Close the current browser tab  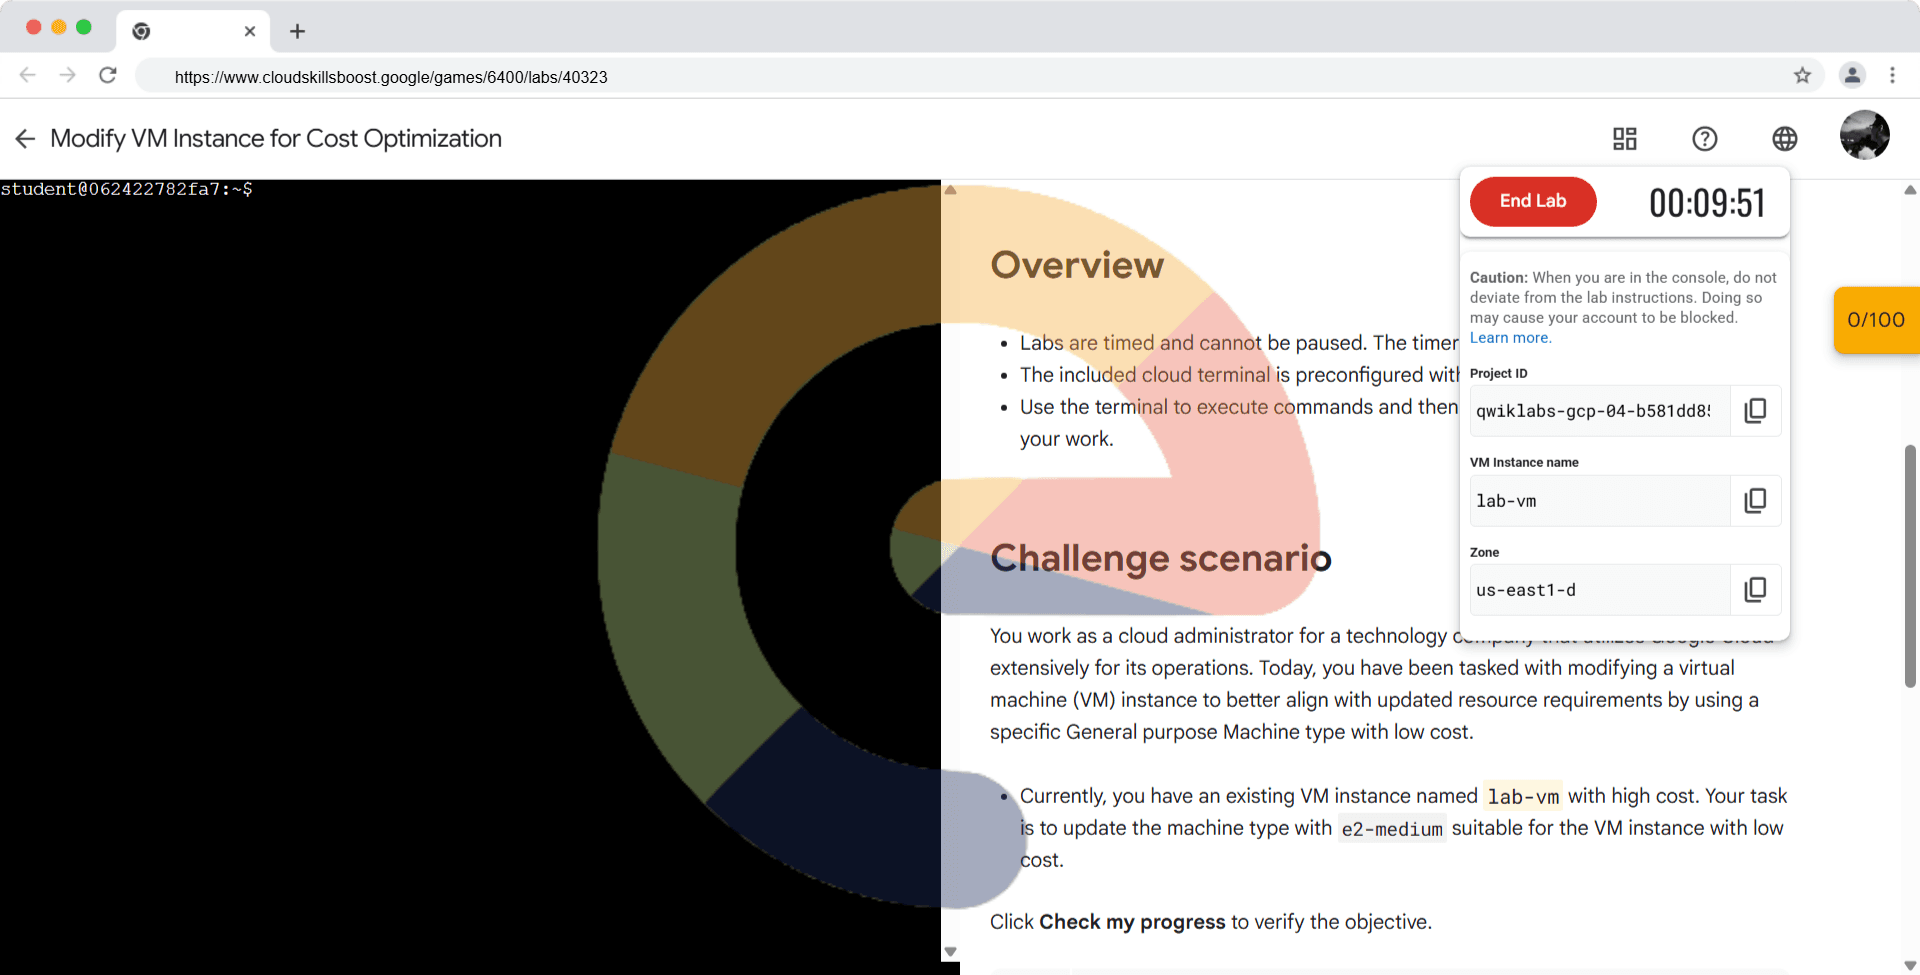(250, 31)
